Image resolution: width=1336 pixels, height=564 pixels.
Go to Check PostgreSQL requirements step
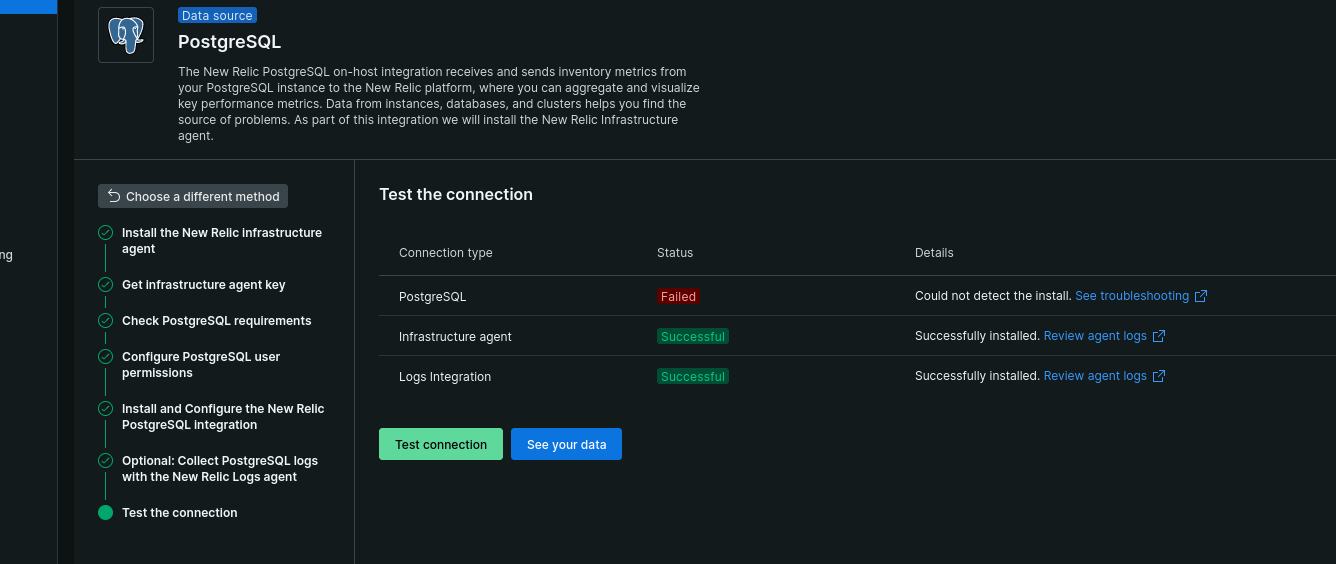pos(217,321)
